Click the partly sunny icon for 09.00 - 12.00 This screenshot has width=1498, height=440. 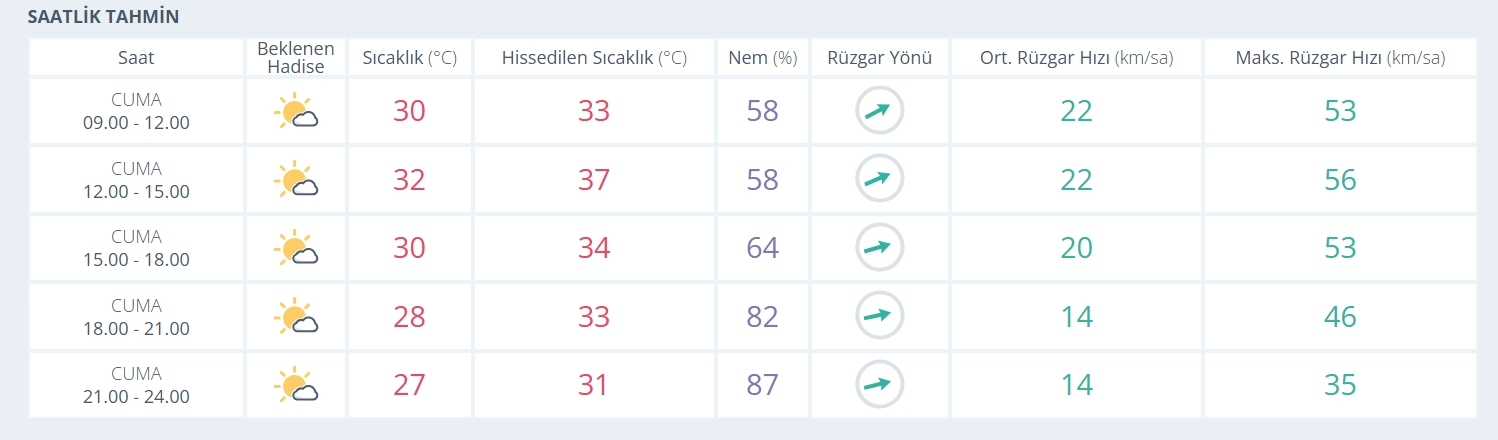tap(295, 112)
